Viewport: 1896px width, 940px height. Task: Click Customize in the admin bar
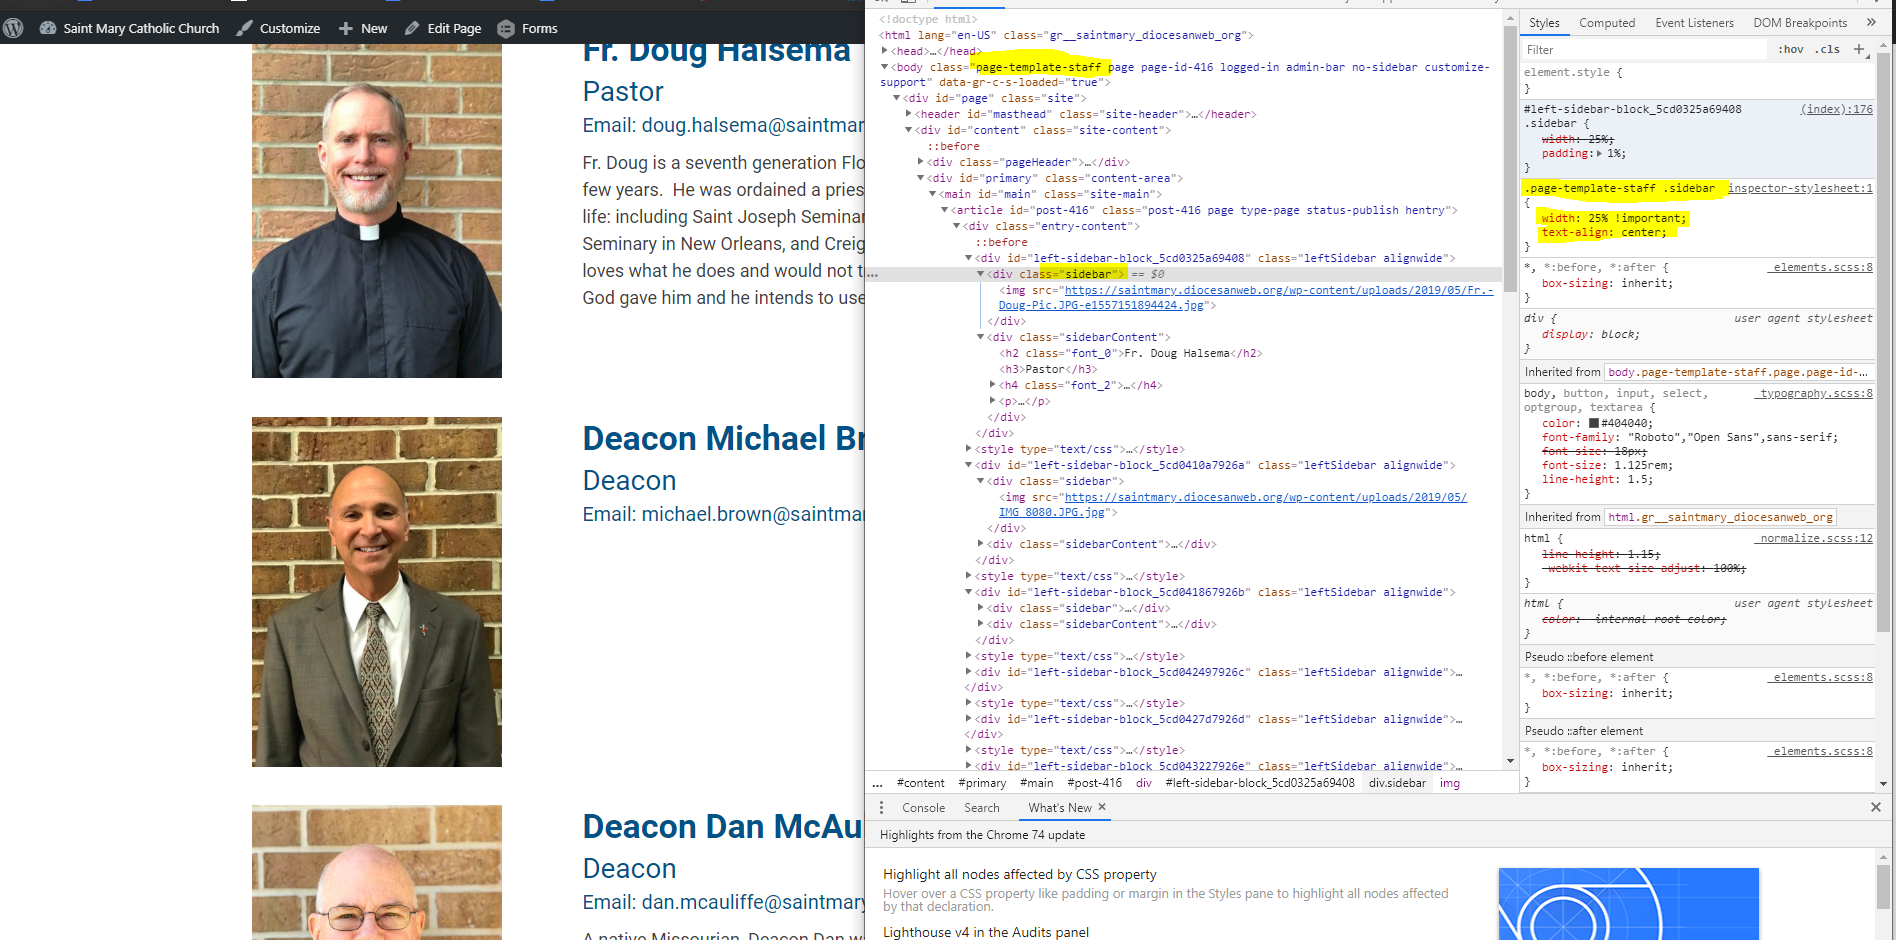289,29
